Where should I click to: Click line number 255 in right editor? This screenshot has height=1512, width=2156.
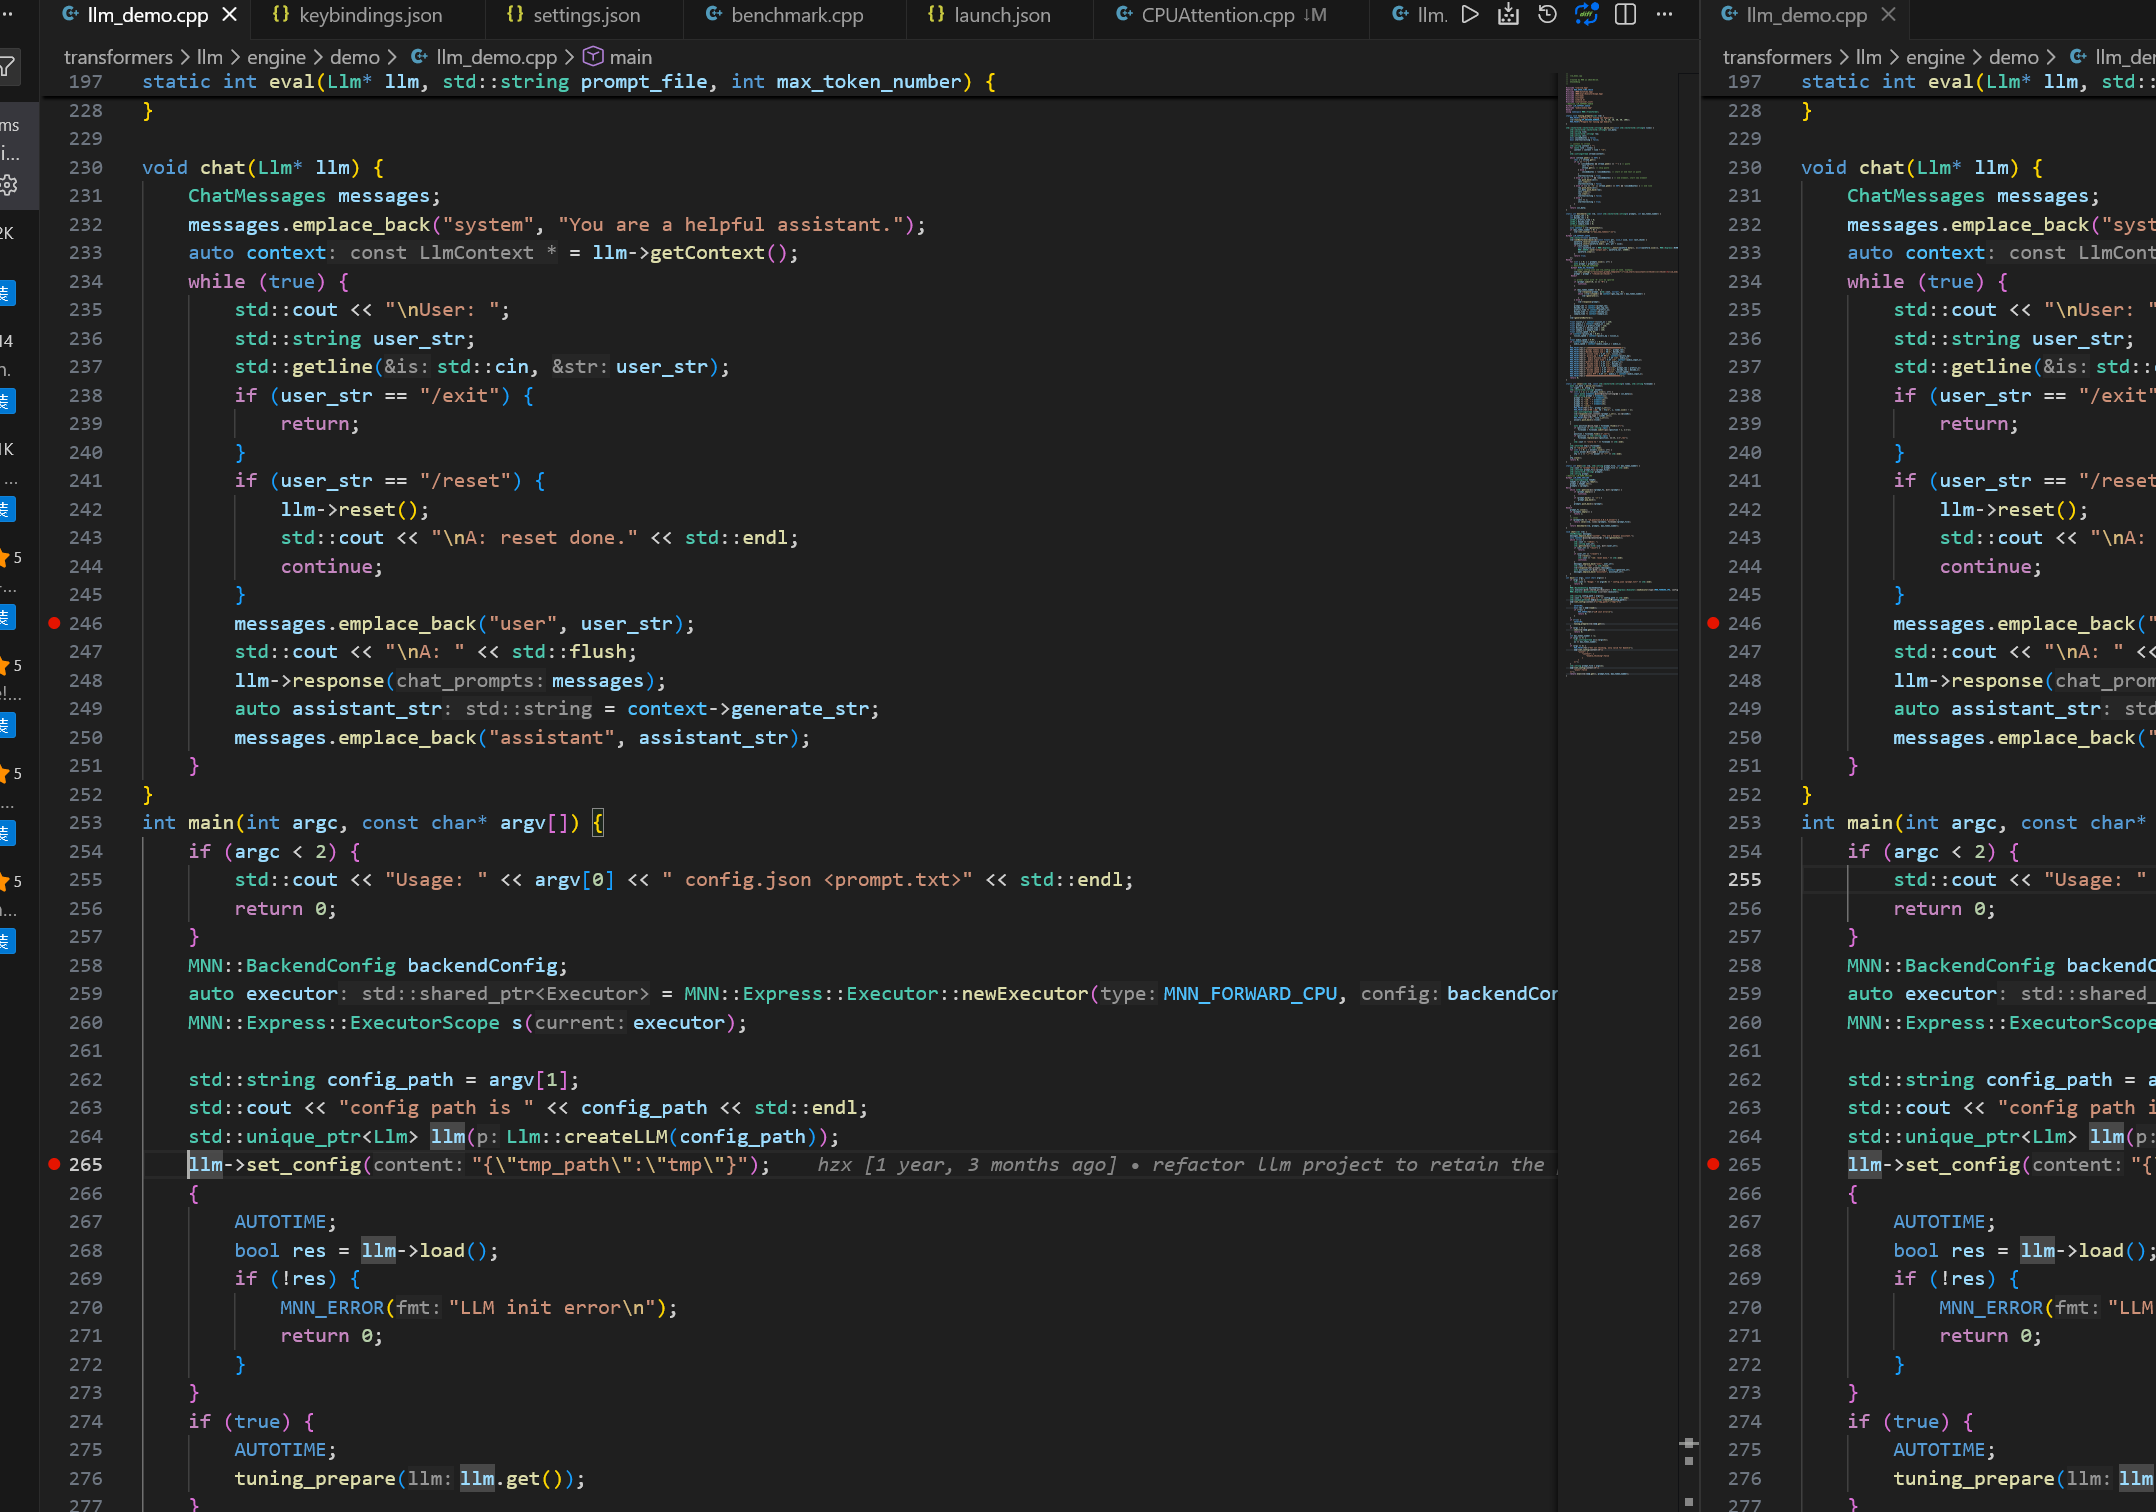(1744, 880)
